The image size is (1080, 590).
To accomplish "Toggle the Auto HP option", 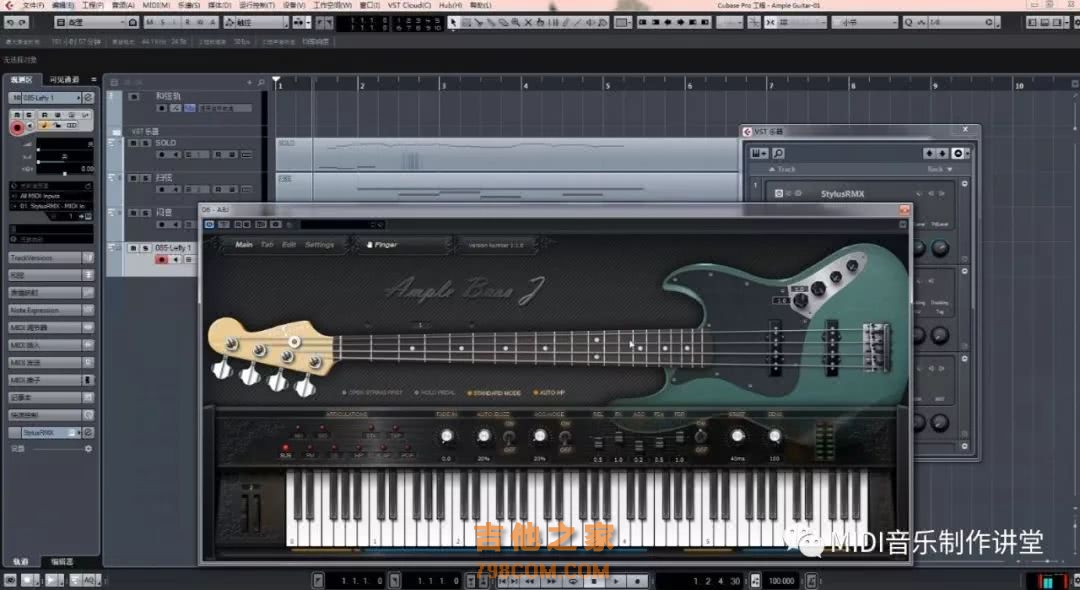I will 549,393.
